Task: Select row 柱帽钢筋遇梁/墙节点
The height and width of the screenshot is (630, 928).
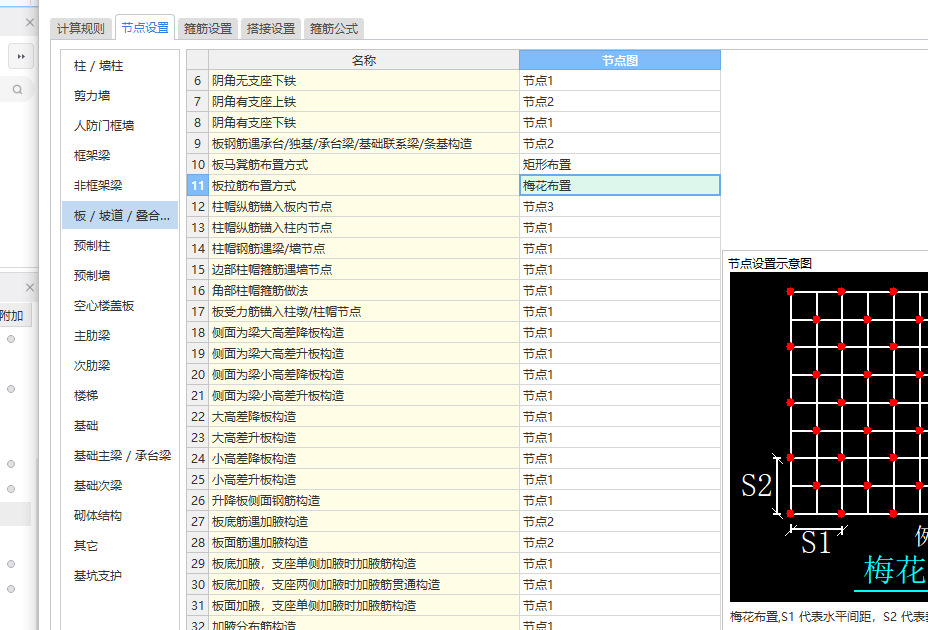Action: 363,249
